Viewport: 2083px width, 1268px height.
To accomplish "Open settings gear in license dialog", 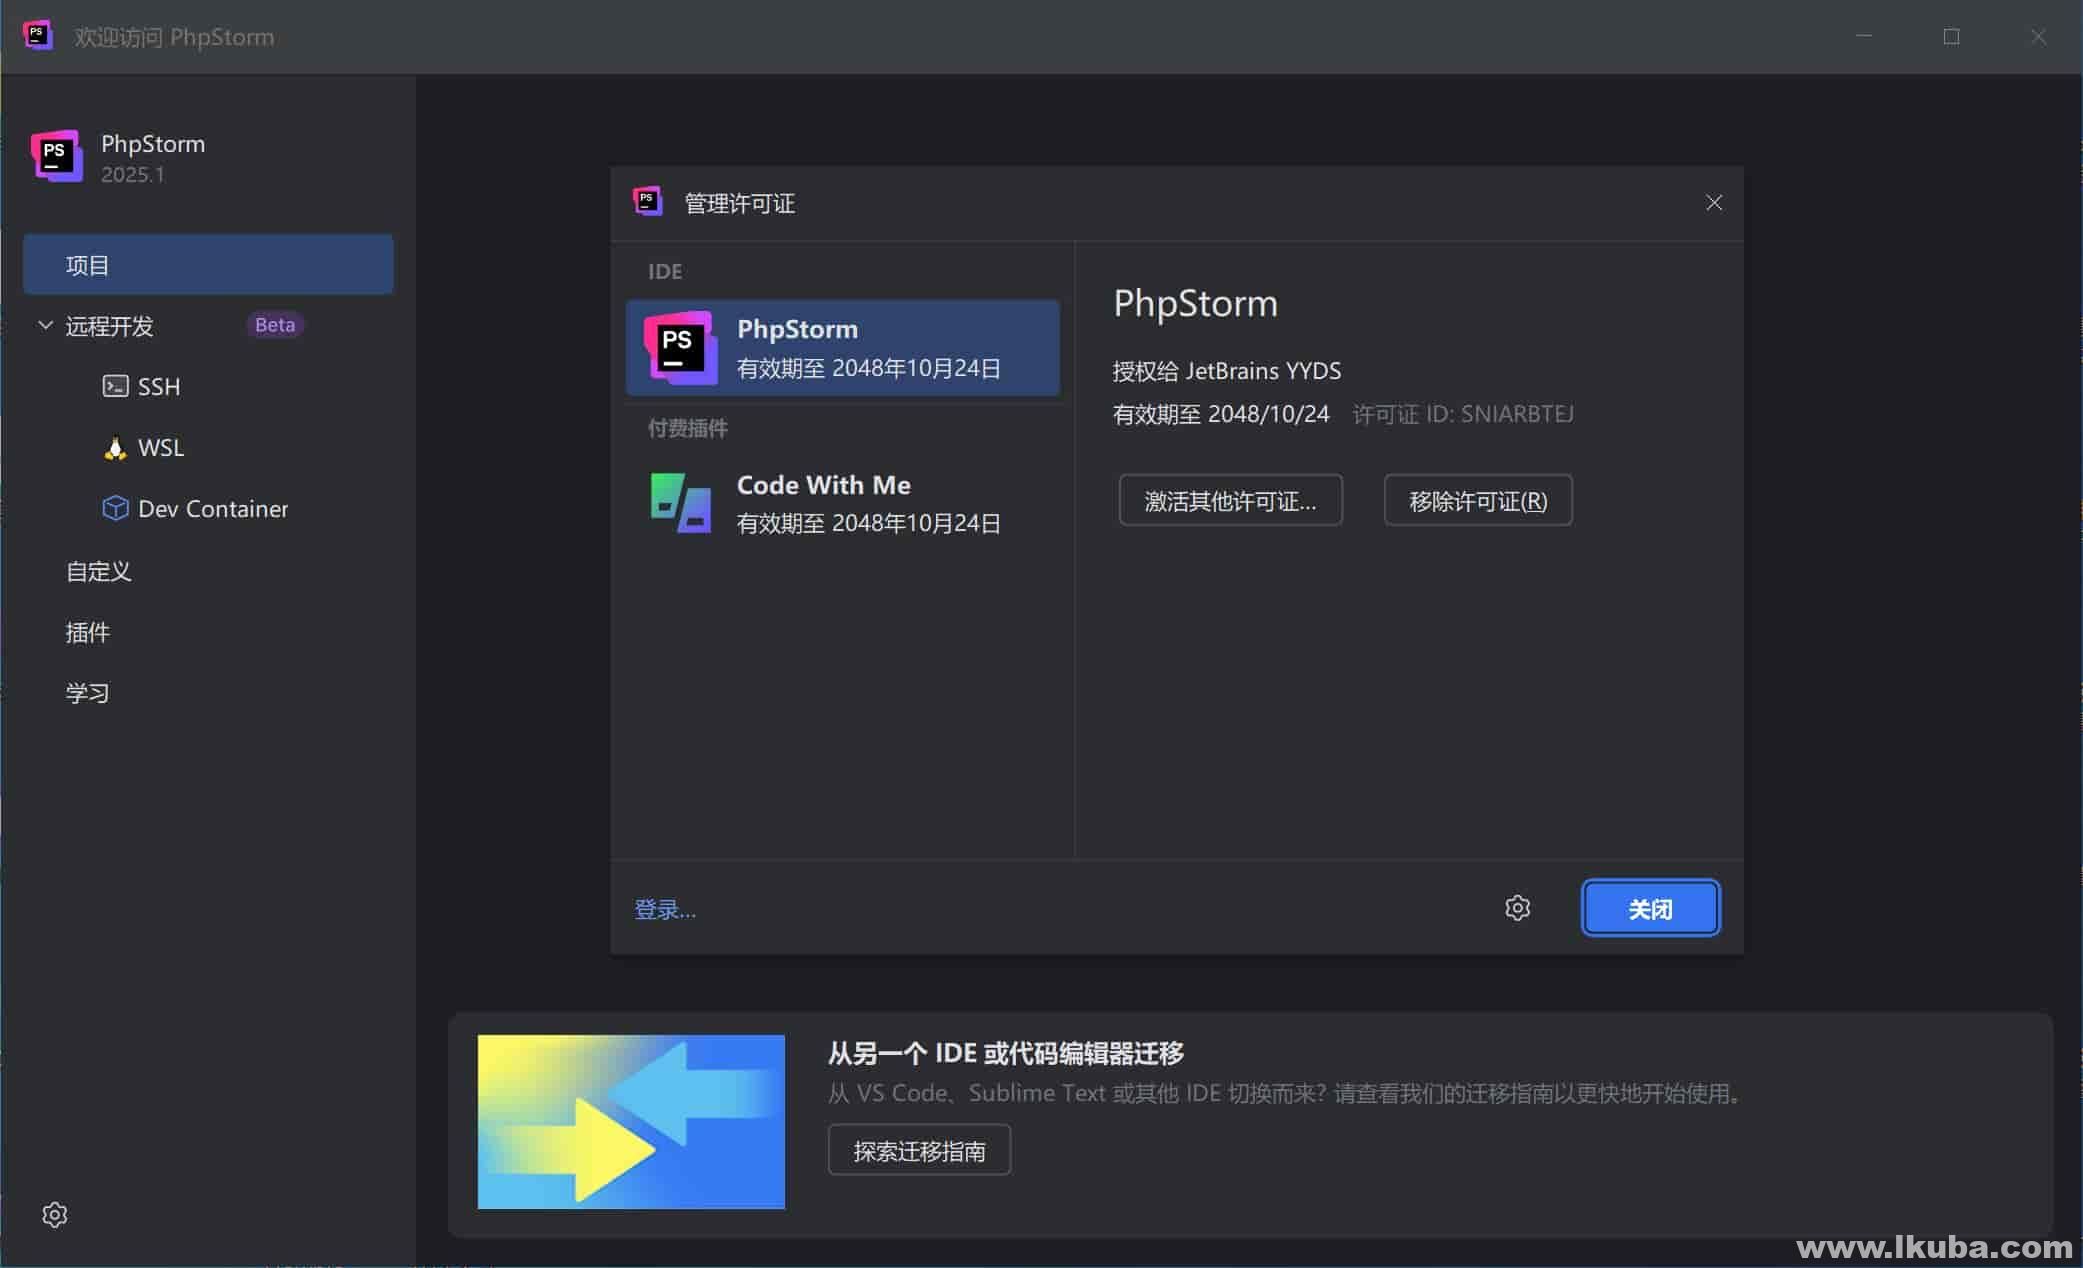I will coord(1517,908).
